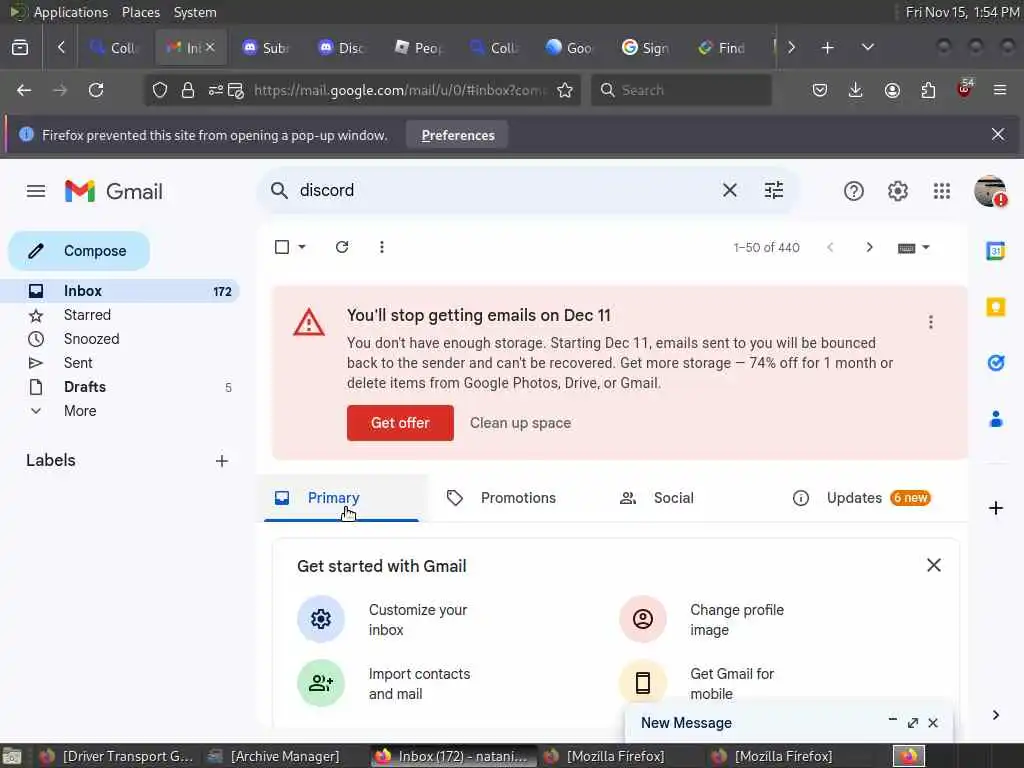Refresh the inbox message list
Viewport: 1024px width, 768px height.
[x=342, y=247]
